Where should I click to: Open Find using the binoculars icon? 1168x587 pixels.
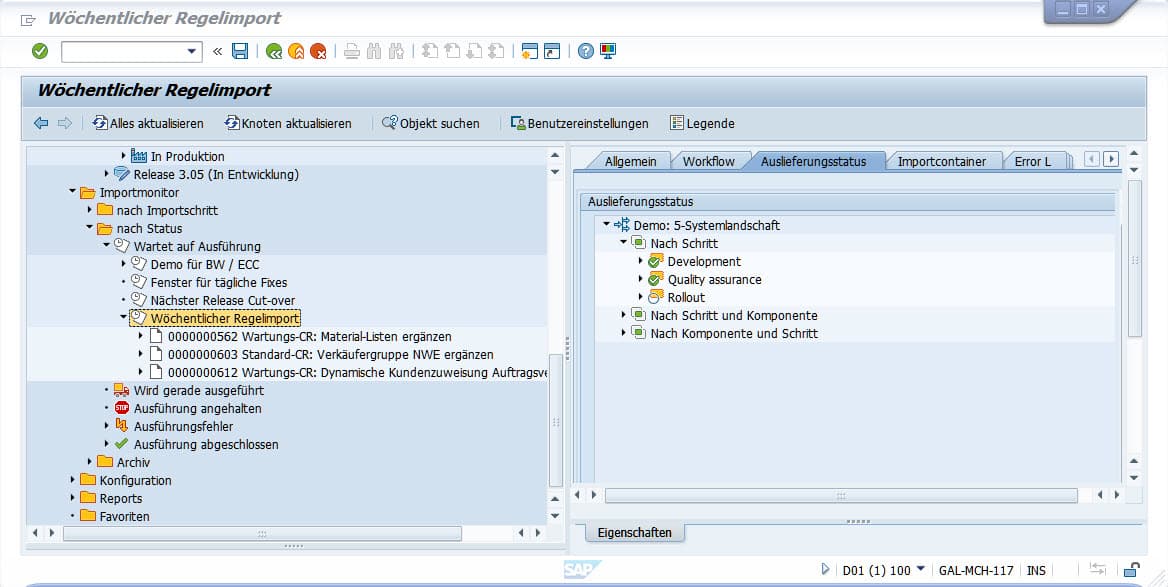(x=374, y=50)
